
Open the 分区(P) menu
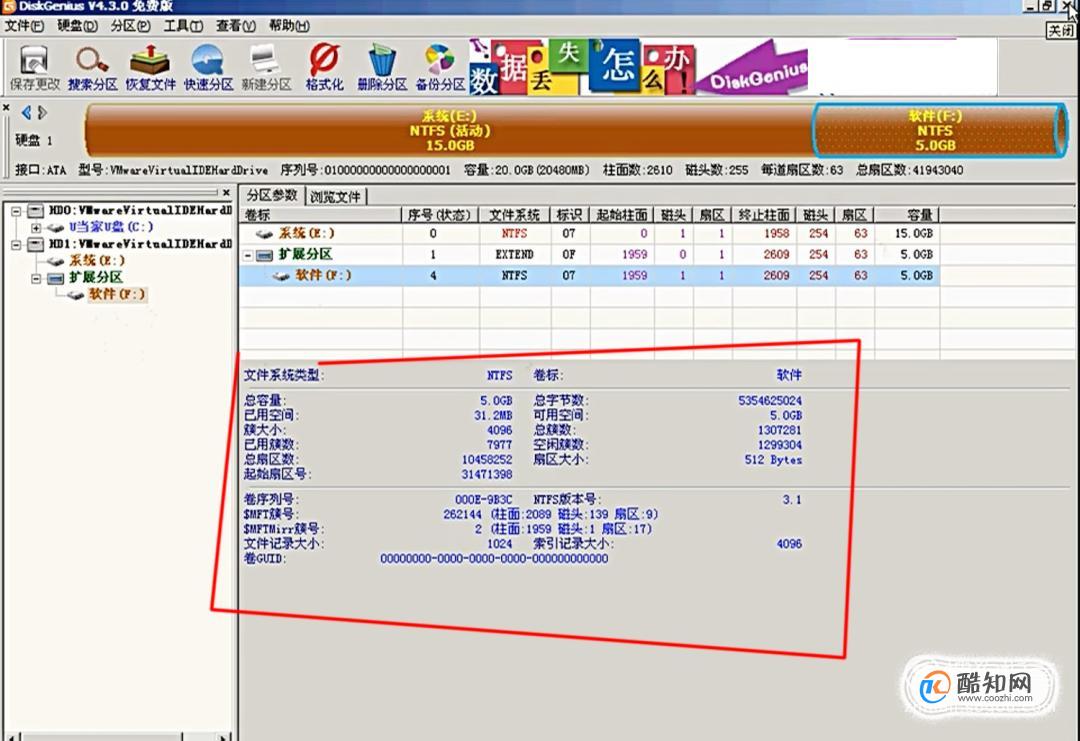130,25
